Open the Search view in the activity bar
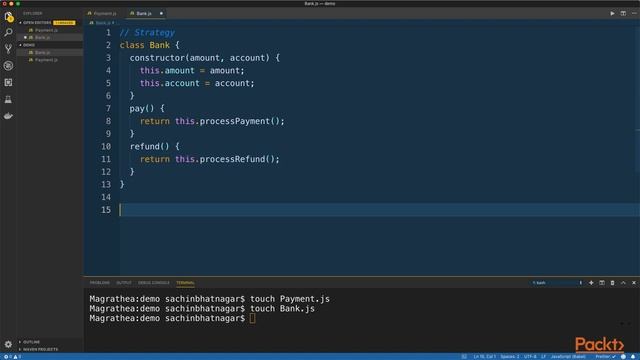The image size is (640, 360). tap(8, 32)
